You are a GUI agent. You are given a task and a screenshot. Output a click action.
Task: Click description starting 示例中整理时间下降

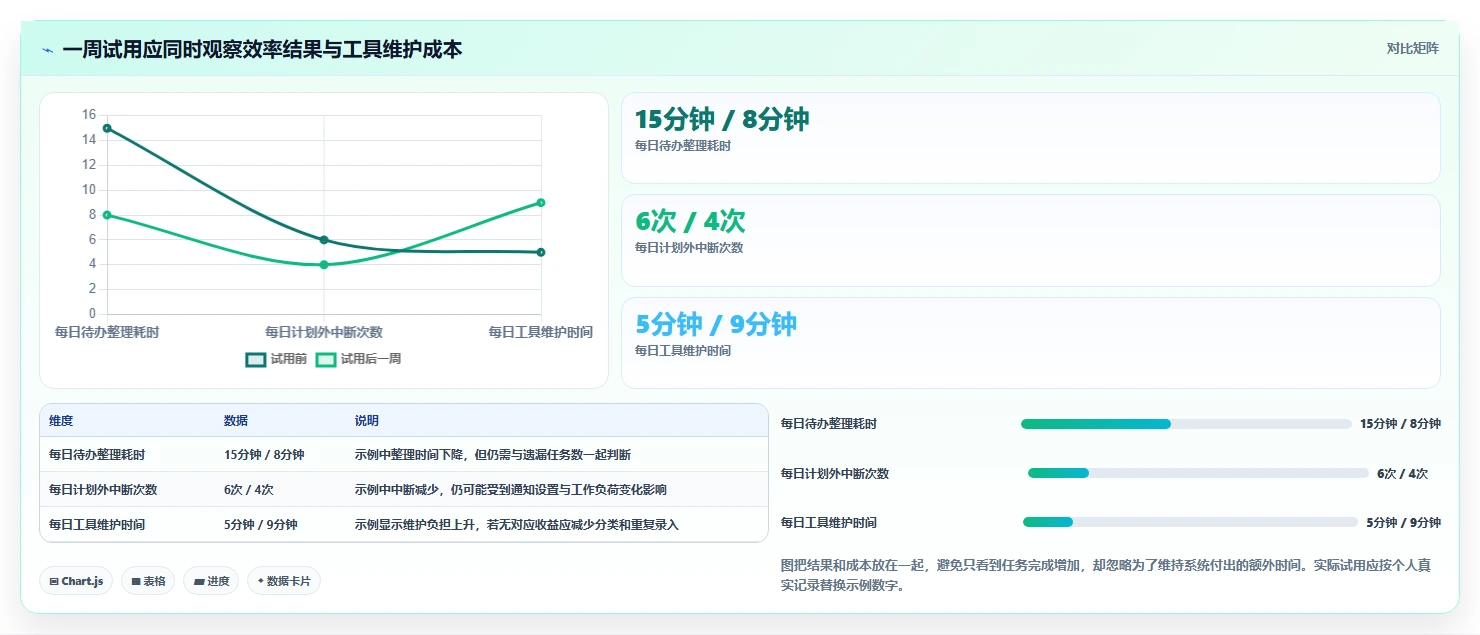pos(493,455)
